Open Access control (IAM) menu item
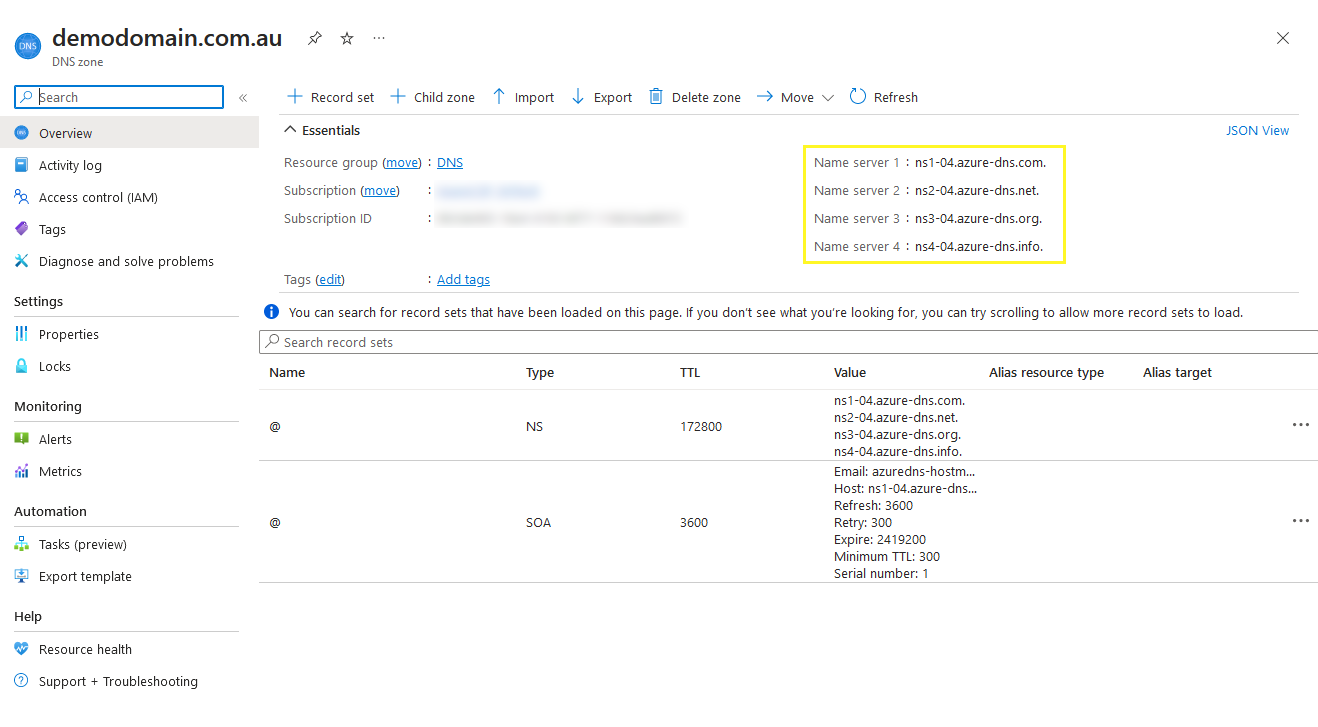This screenshot has width=1318, height=727. (98, 197)
